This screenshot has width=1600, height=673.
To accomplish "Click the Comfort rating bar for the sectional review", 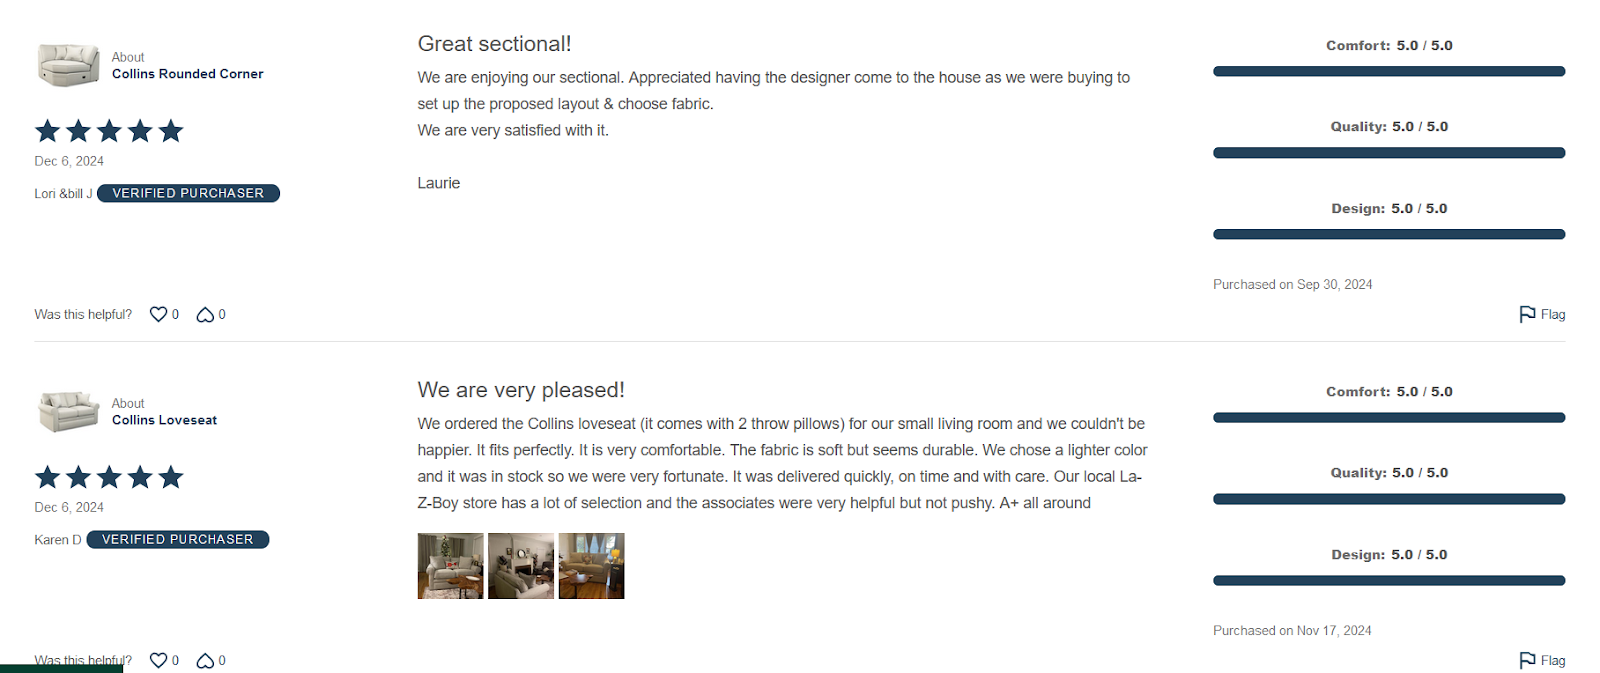I will point(1388,71).
